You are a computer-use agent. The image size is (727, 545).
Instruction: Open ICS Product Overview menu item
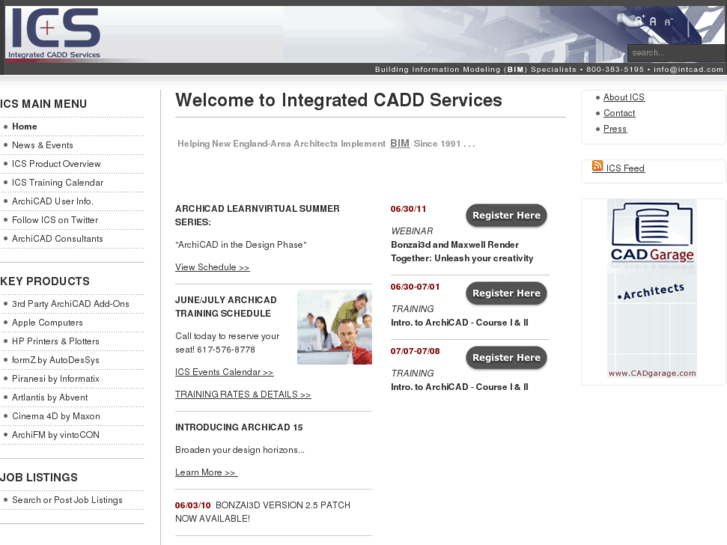[56, 164]
